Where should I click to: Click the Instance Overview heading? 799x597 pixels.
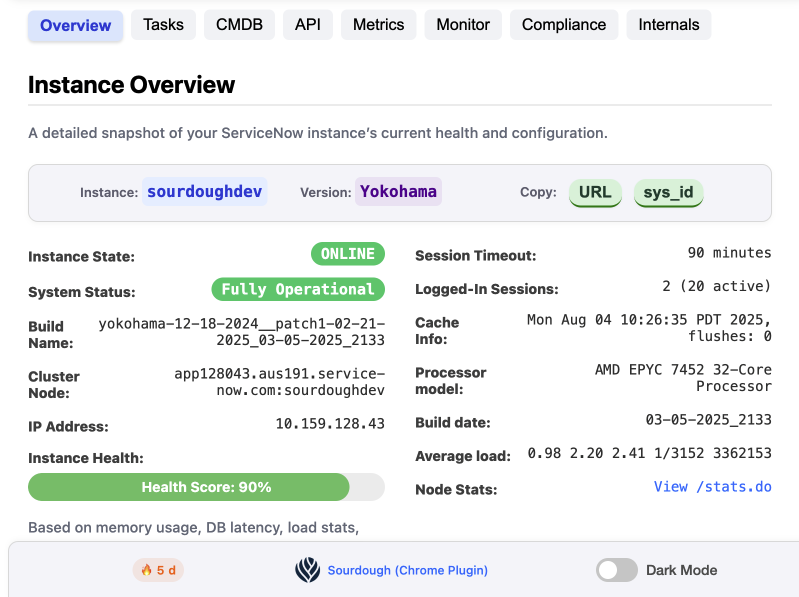point(131,85)
